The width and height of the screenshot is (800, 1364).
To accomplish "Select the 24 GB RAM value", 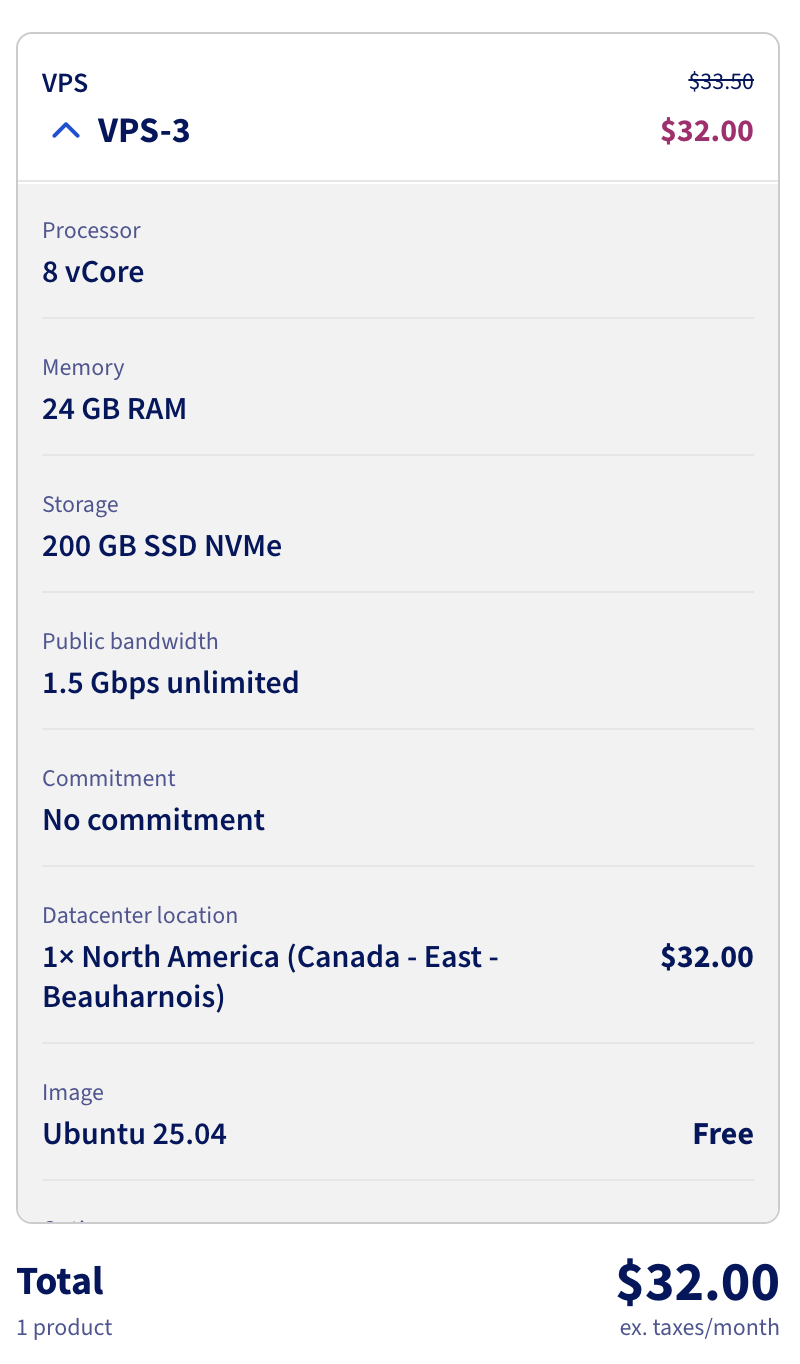I will point(114,409).
